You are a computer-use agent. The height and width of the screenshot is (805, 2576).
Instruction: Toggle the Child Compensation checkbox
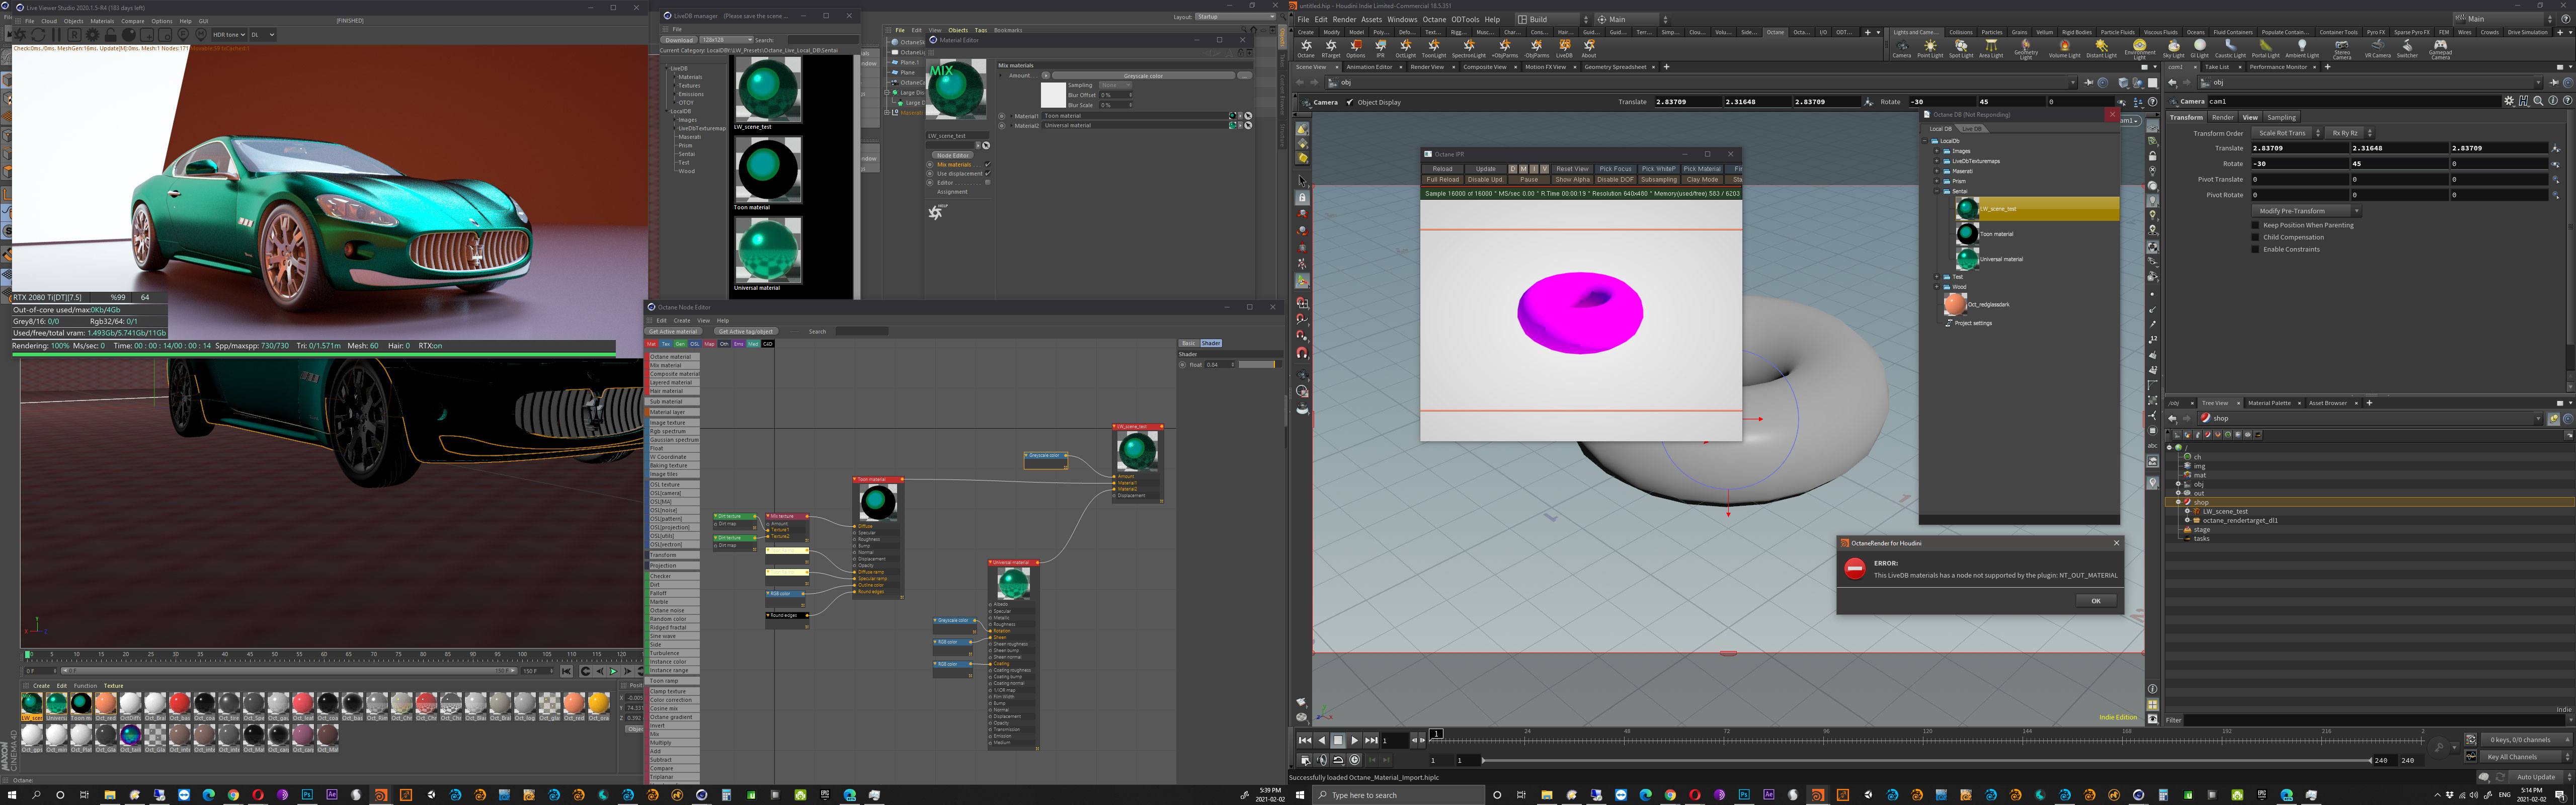(2255, 237)
